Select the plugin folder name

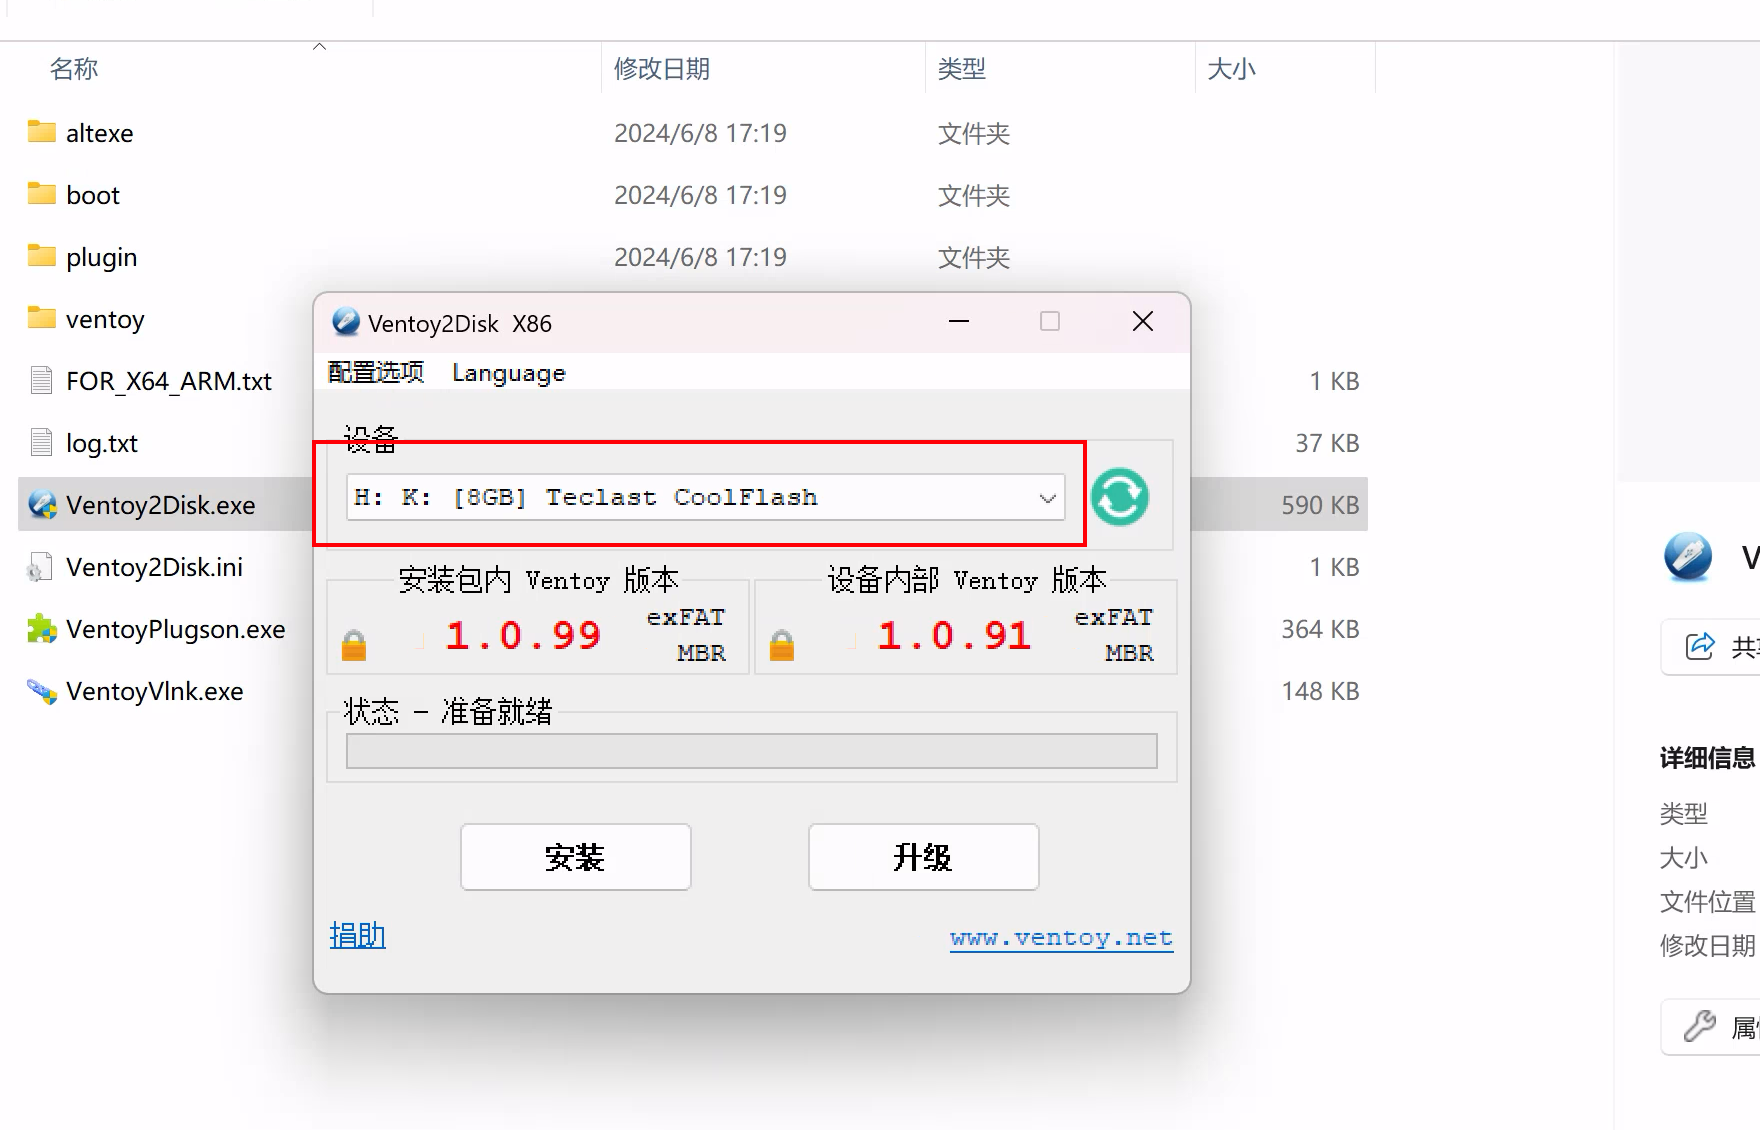[101, 258]
